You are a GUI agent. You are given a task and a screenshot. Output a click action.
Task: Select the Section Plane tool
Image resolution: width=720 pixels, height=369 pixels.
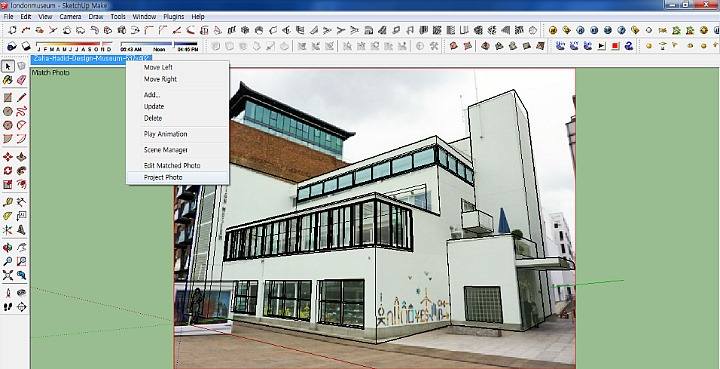point(22,307)
